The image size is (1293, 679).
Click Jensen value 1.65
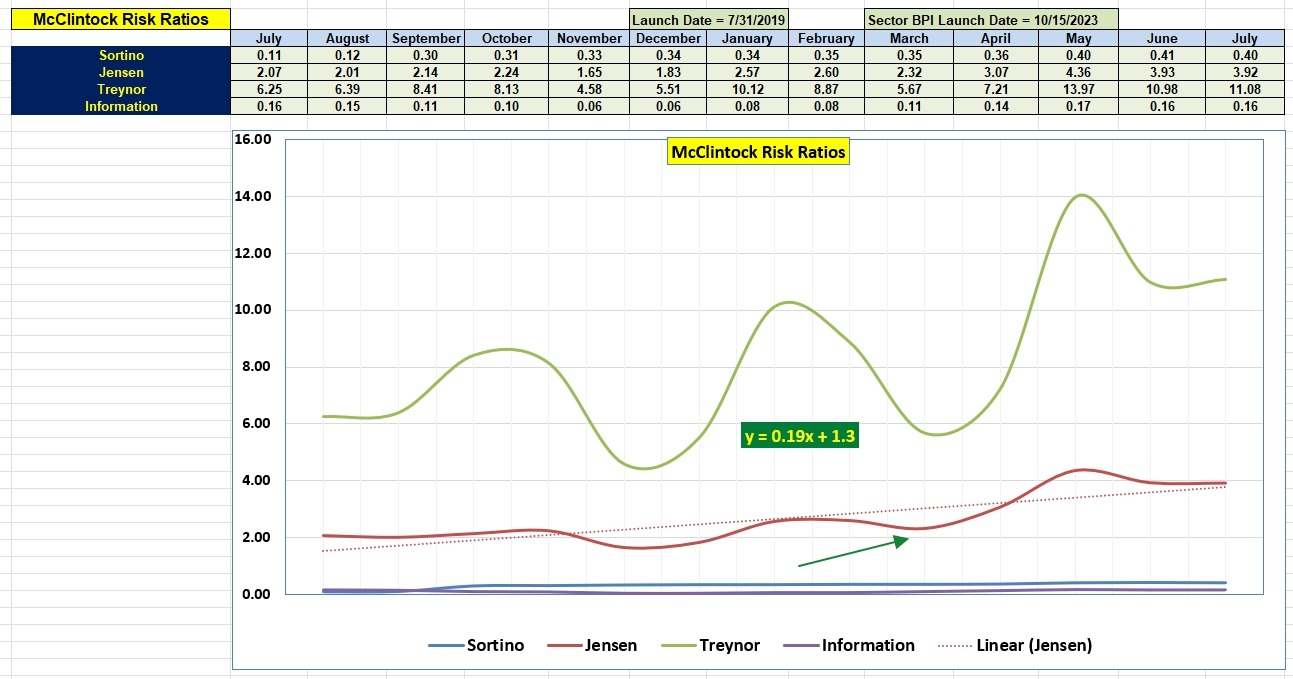coord(589,72)
